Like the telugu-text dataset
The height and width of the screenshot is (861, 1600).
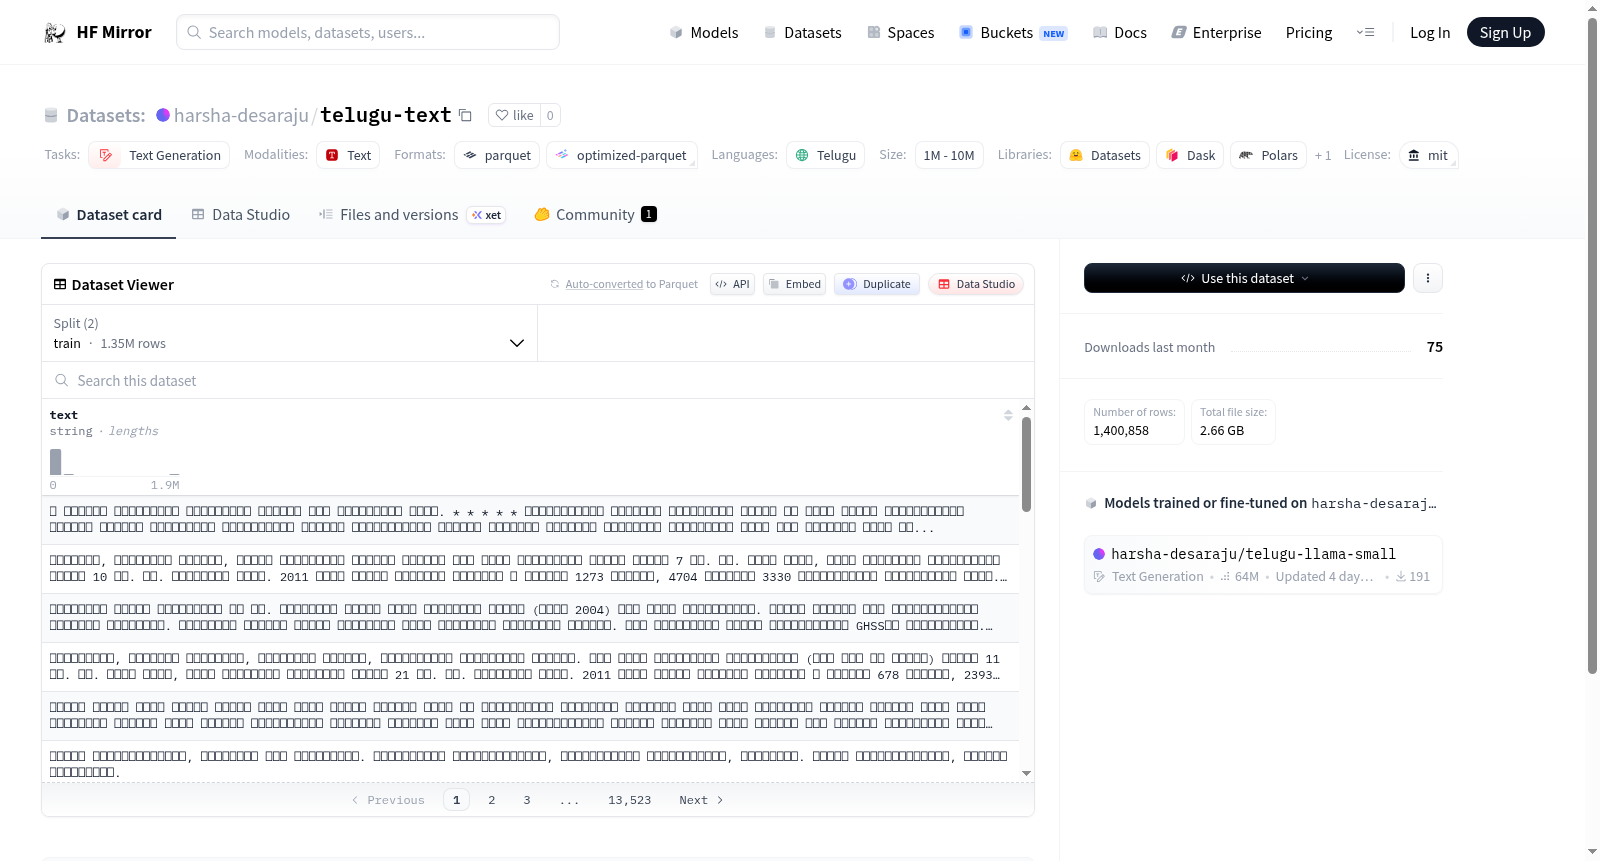click(515, 115)
